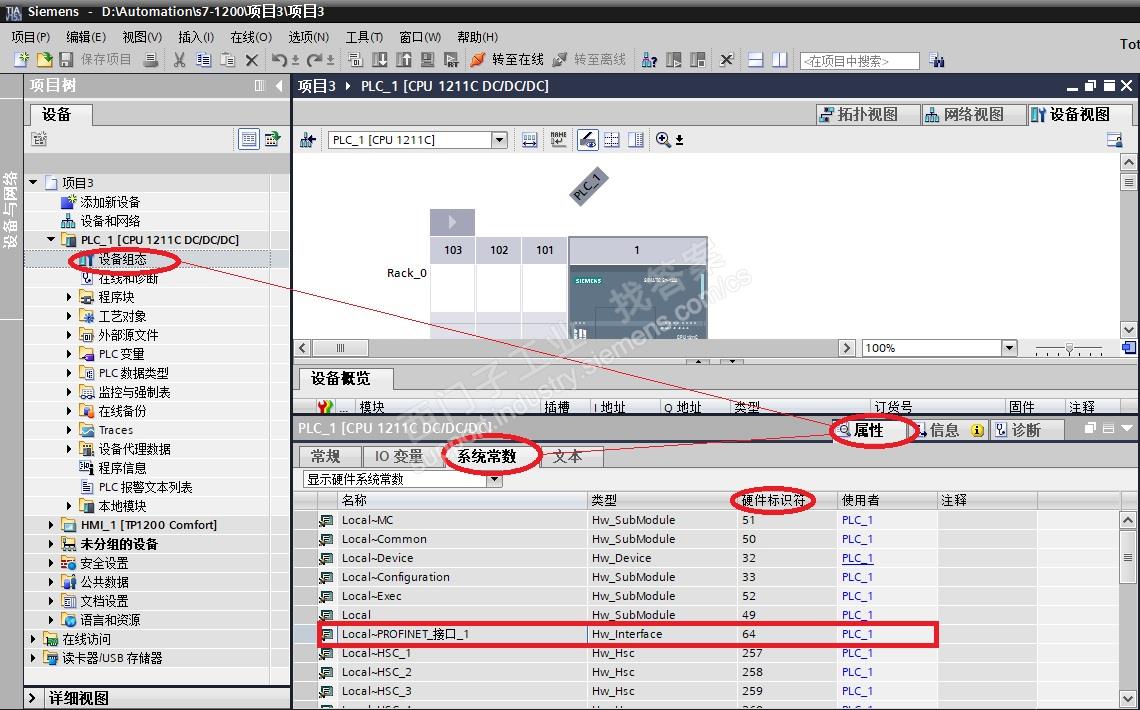Delete with the X toolbar icon

252,60
